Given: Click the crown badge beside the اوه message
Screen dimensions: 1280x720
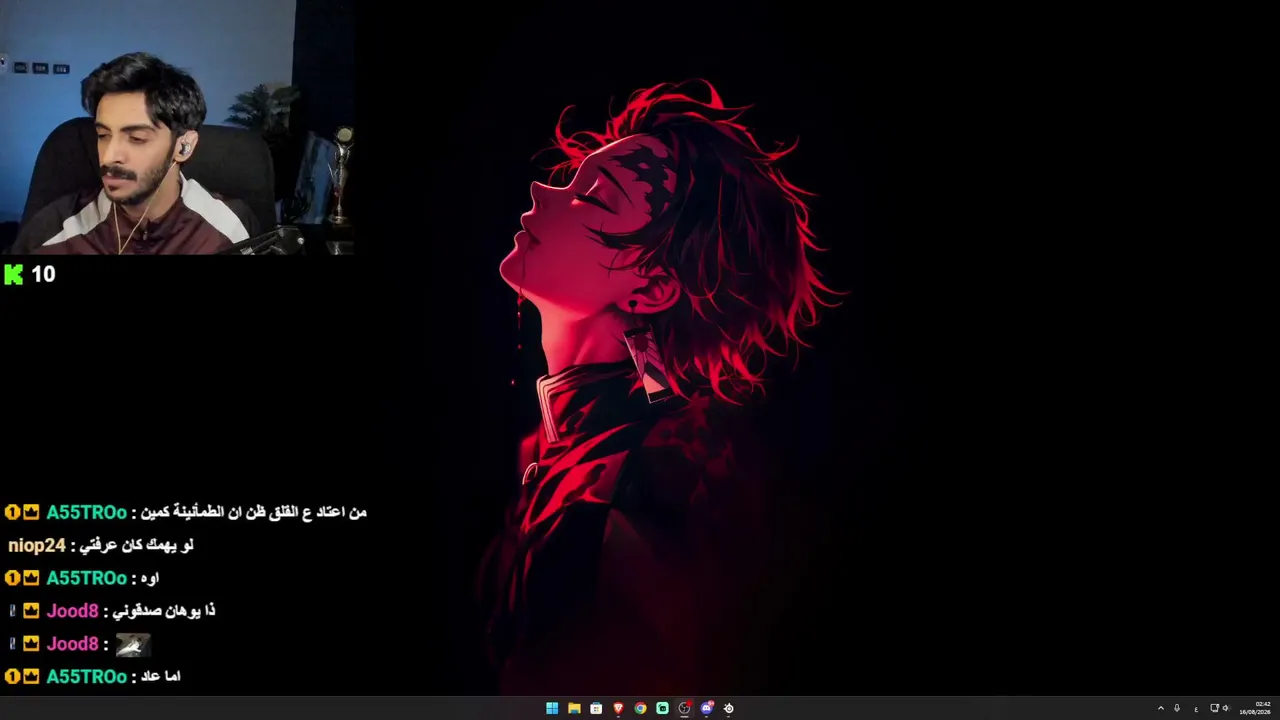Looking at the screenshot, I should pos(31,578).
